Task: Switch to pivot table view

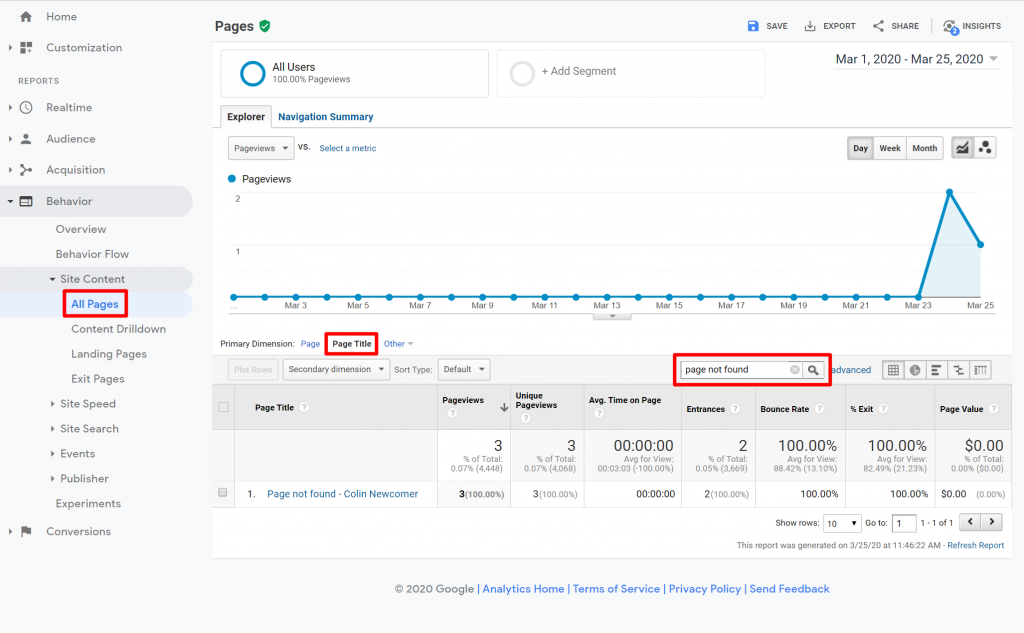Action: pyautogui.click(x=981, y=370)
